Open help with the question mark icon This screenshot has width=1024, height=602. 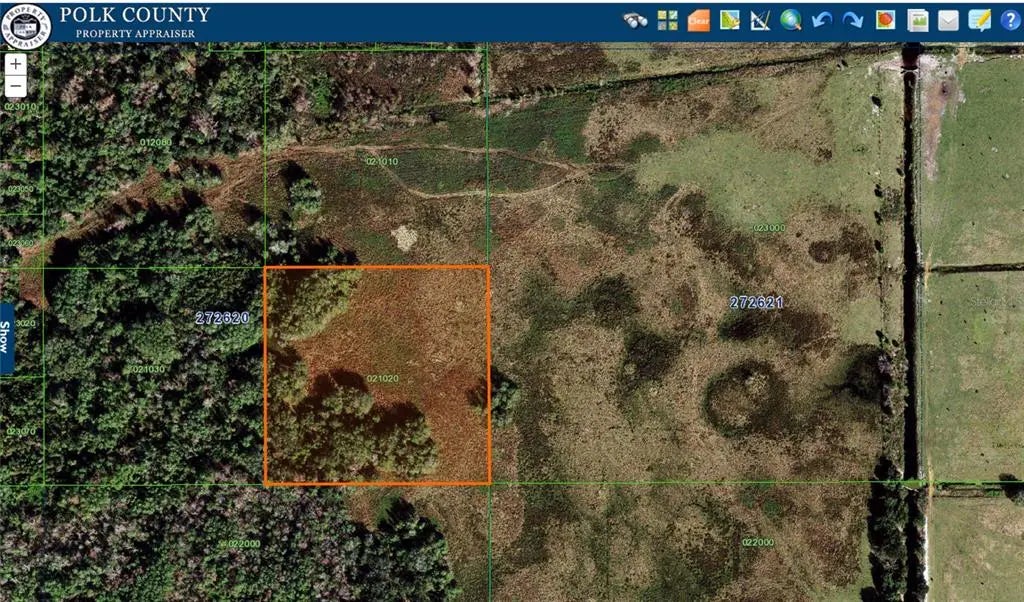tap(1010, 20)
